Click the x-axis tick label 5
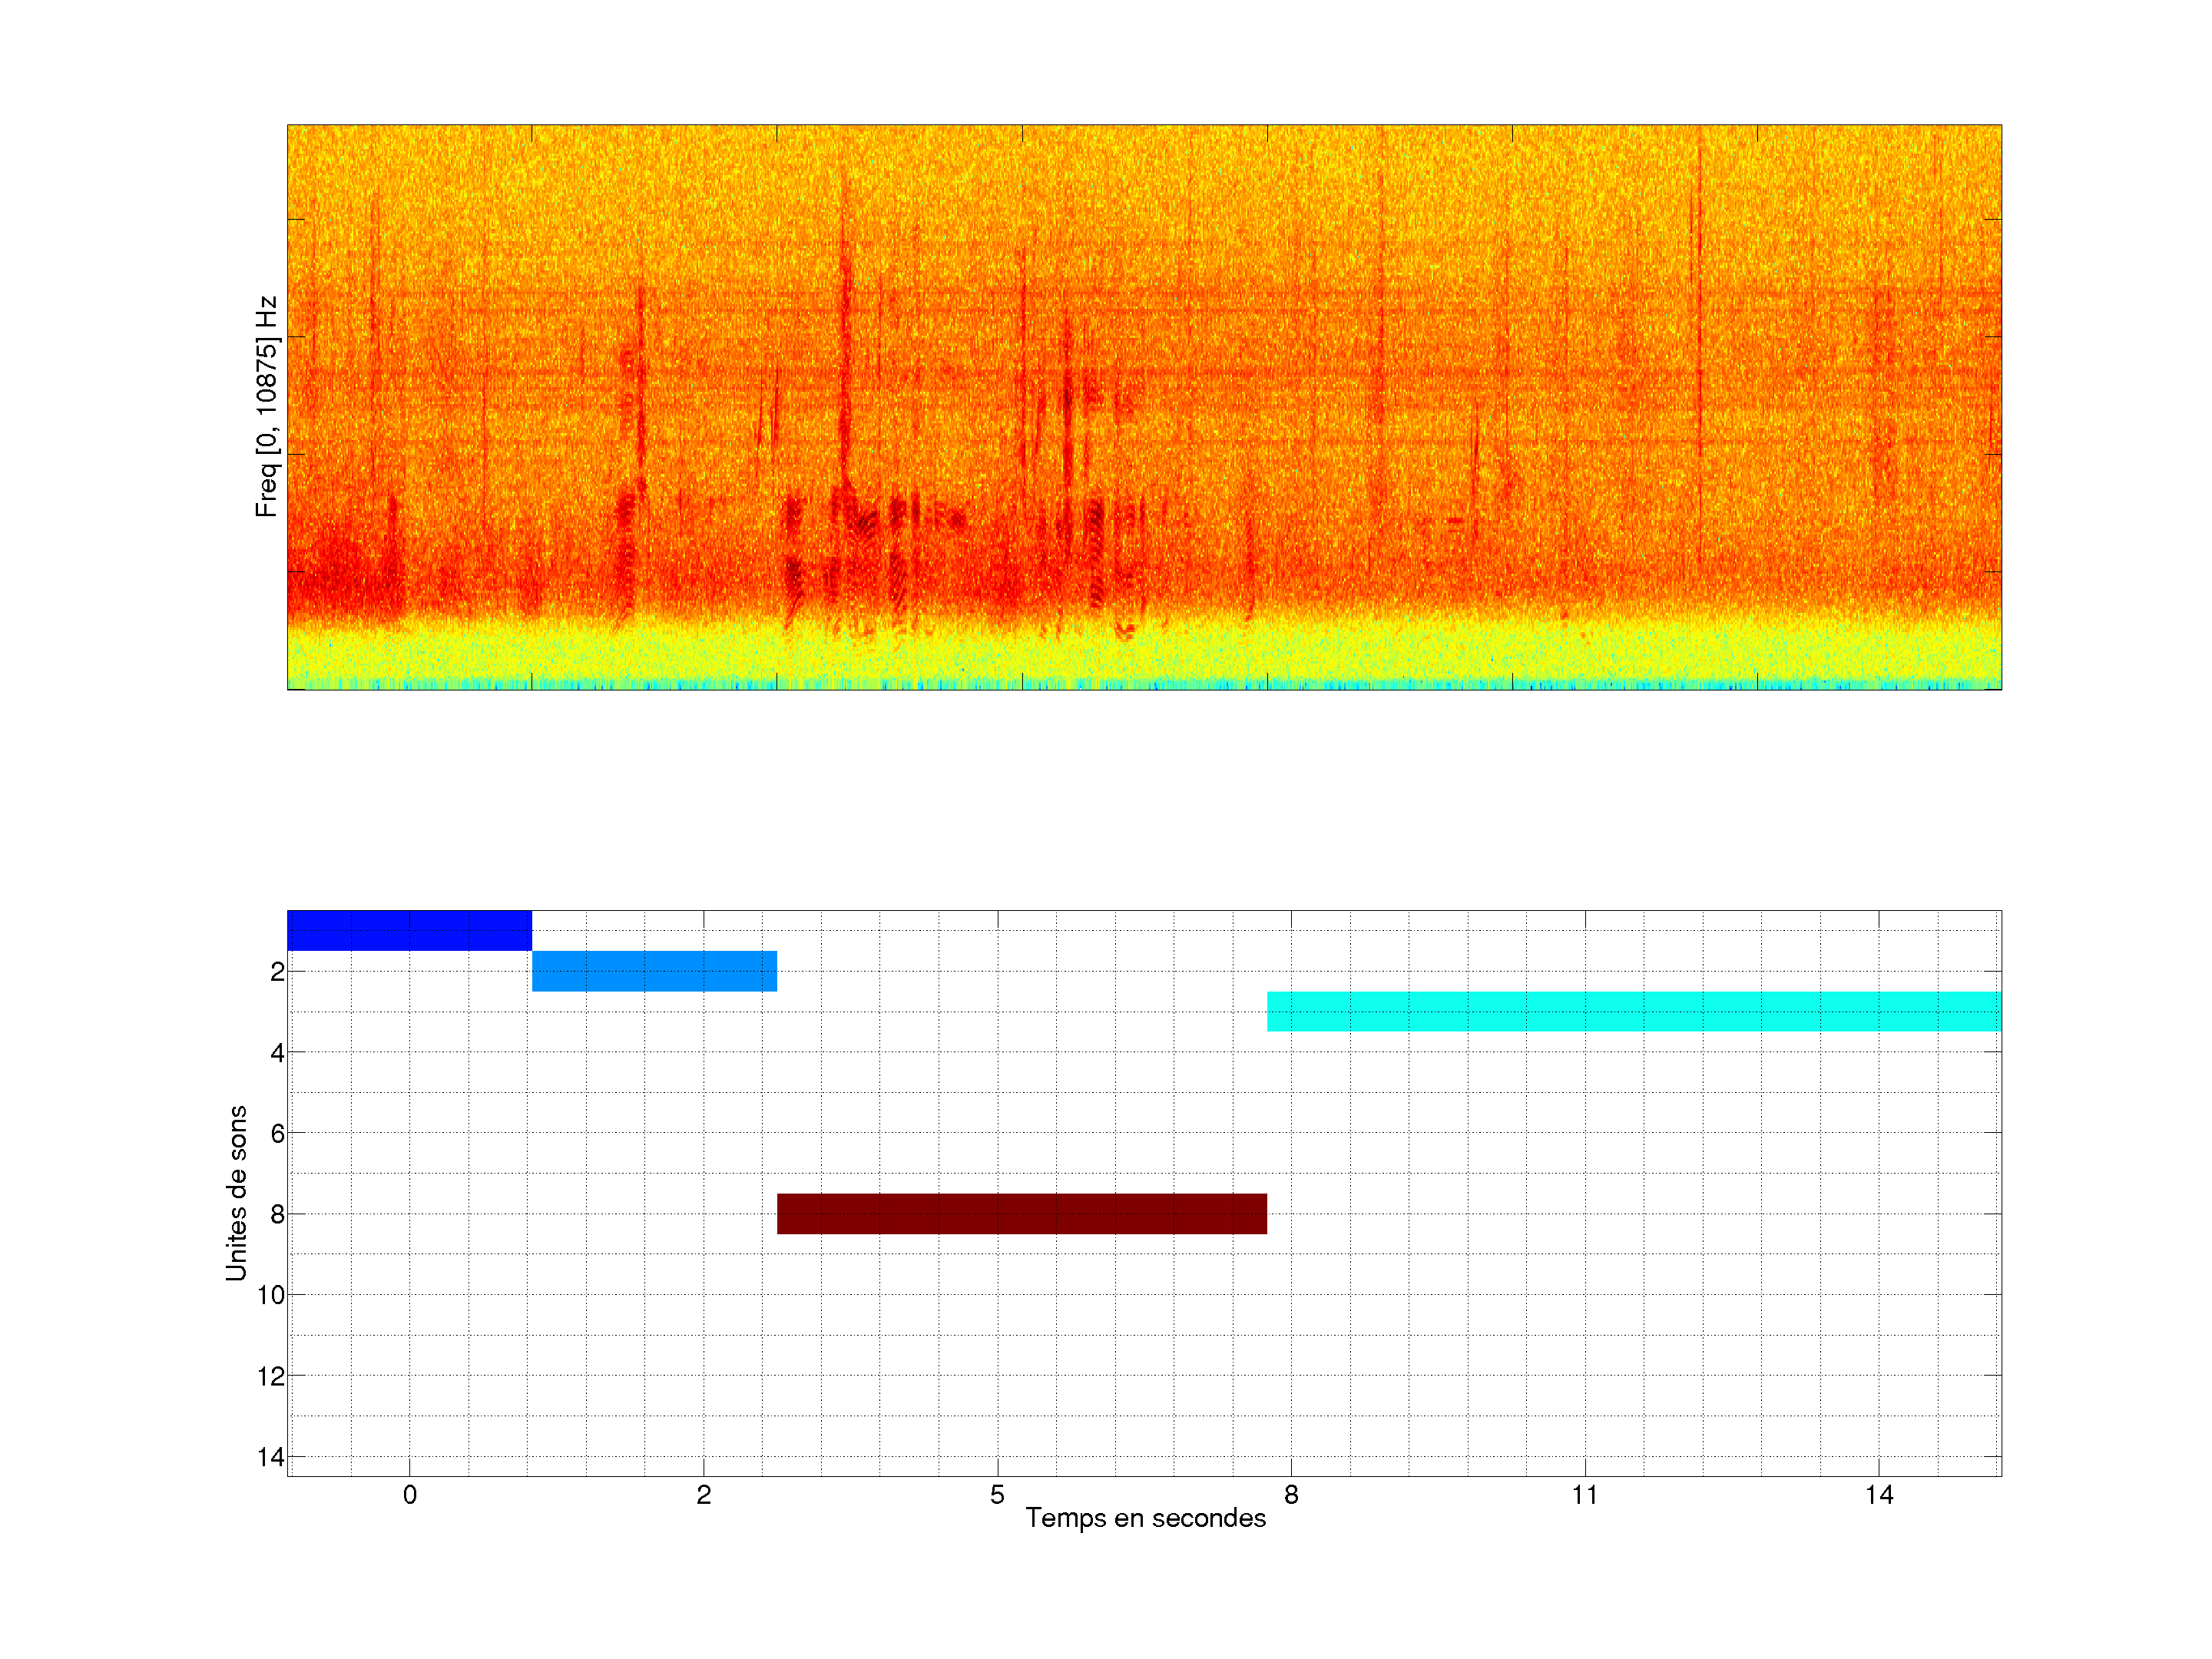 997,1495
